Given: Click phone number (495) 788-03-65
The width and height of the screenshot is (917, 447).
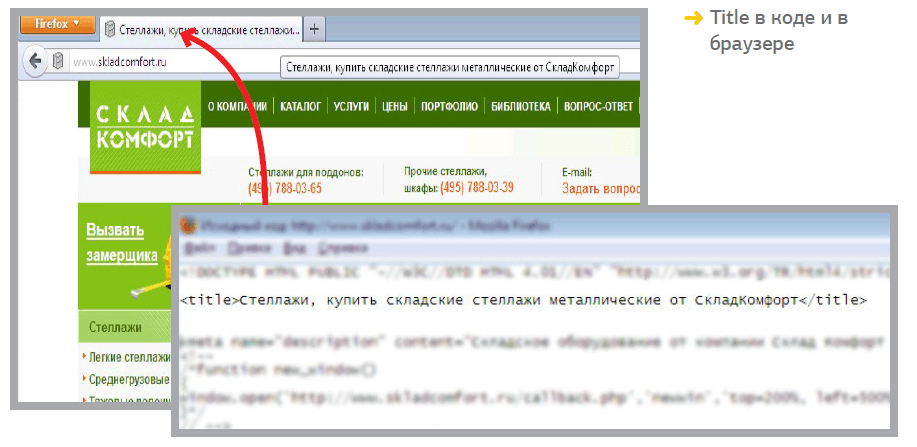Looking at the screenshot, I should 285,188.
